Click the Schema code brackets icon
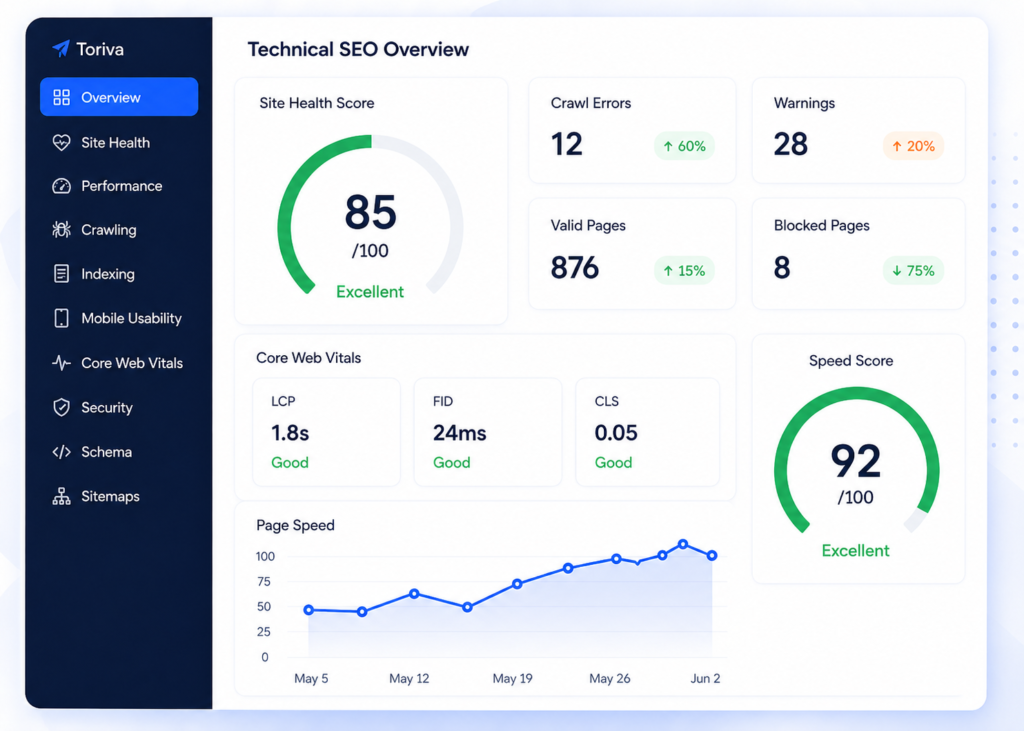The height and width of the screenshot is (731, 1024). [61, 452]
